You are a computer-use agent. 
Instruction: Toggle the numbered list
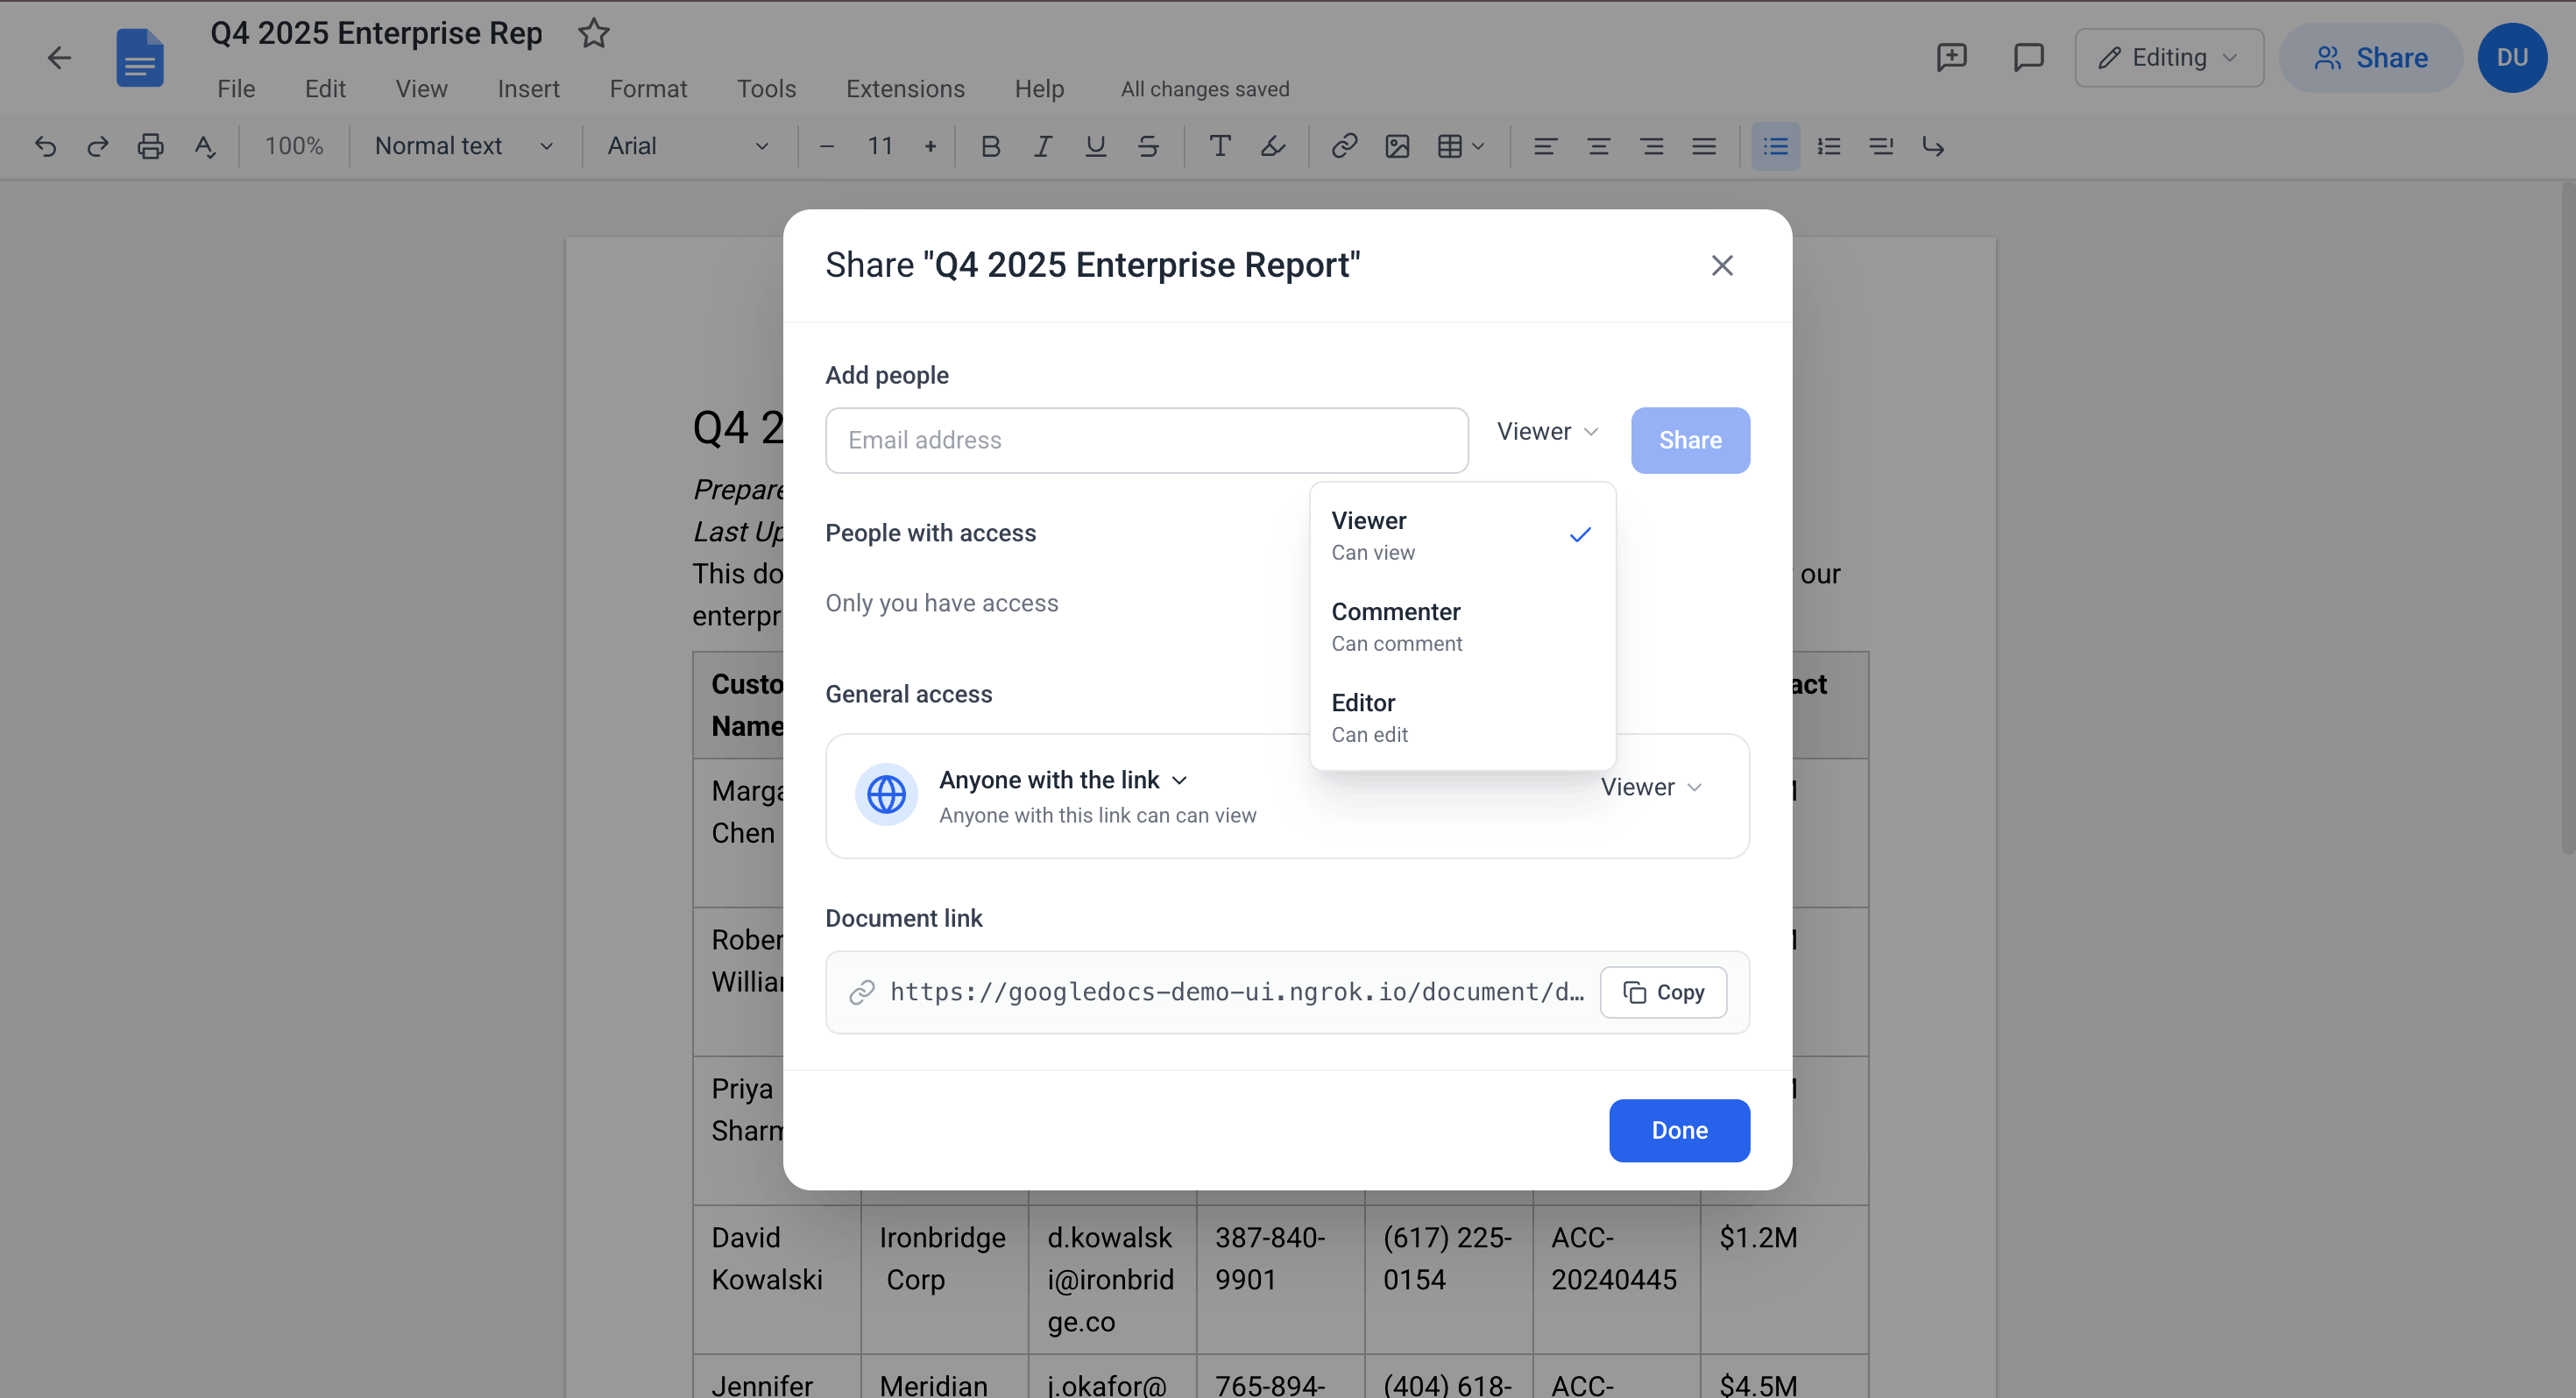(x=1828, y=146)
